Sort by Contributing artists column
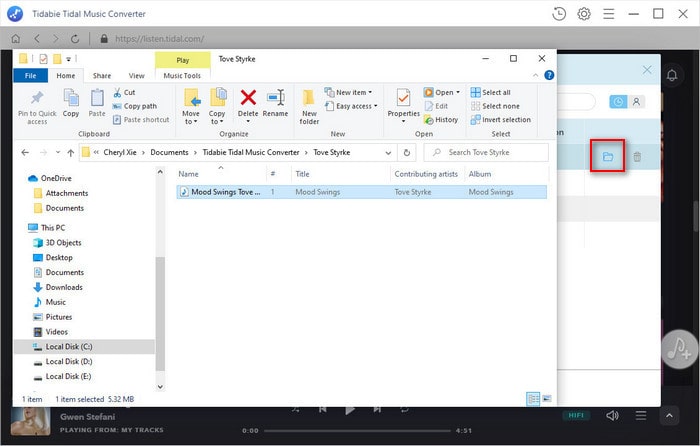The image size is (700, 446). pyautogui.click(x=426, y=174)
